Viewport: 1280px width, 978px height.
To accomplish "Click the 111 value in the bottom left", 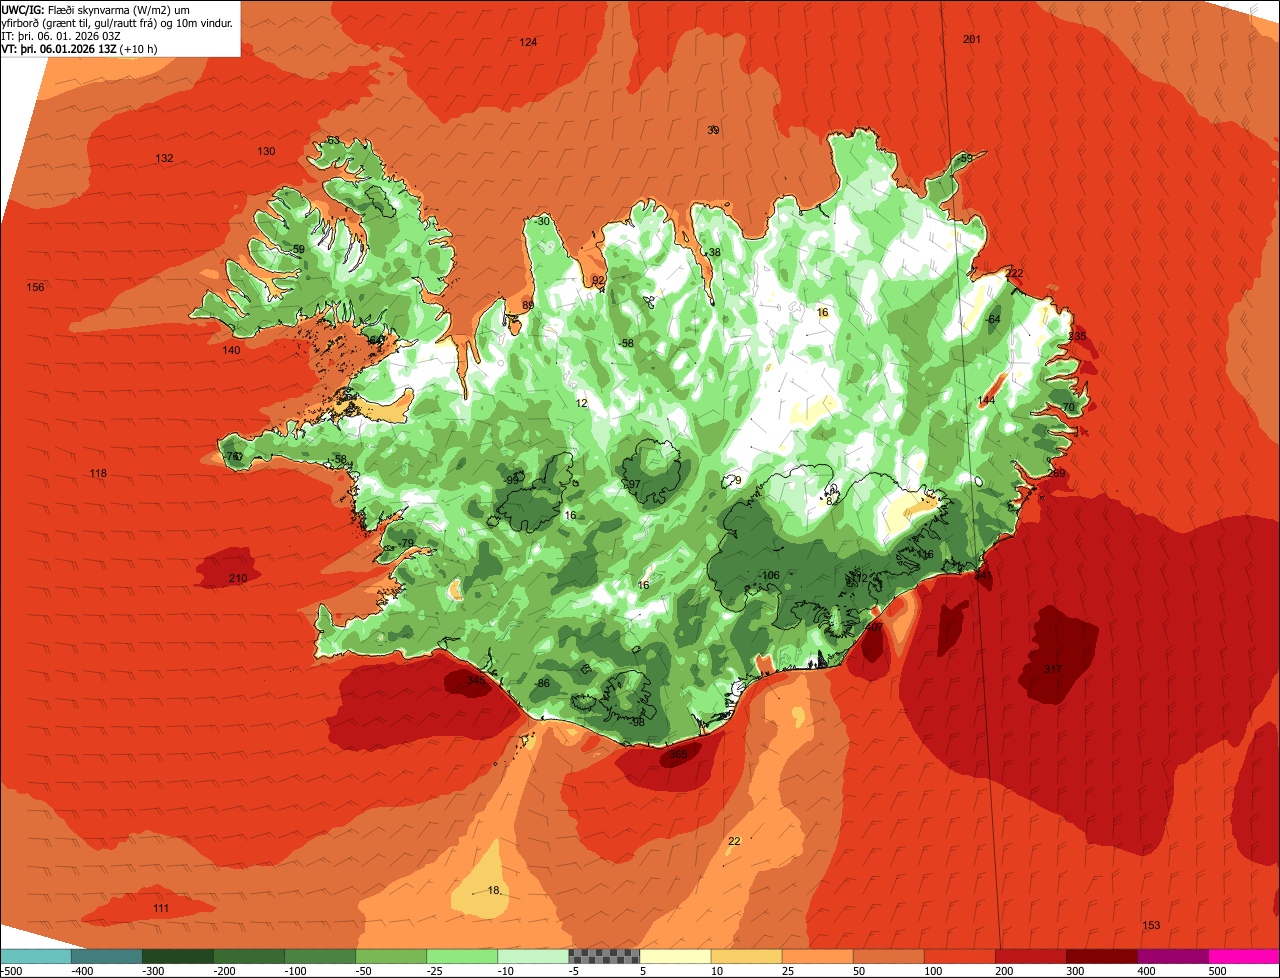I will click(161, 909).
